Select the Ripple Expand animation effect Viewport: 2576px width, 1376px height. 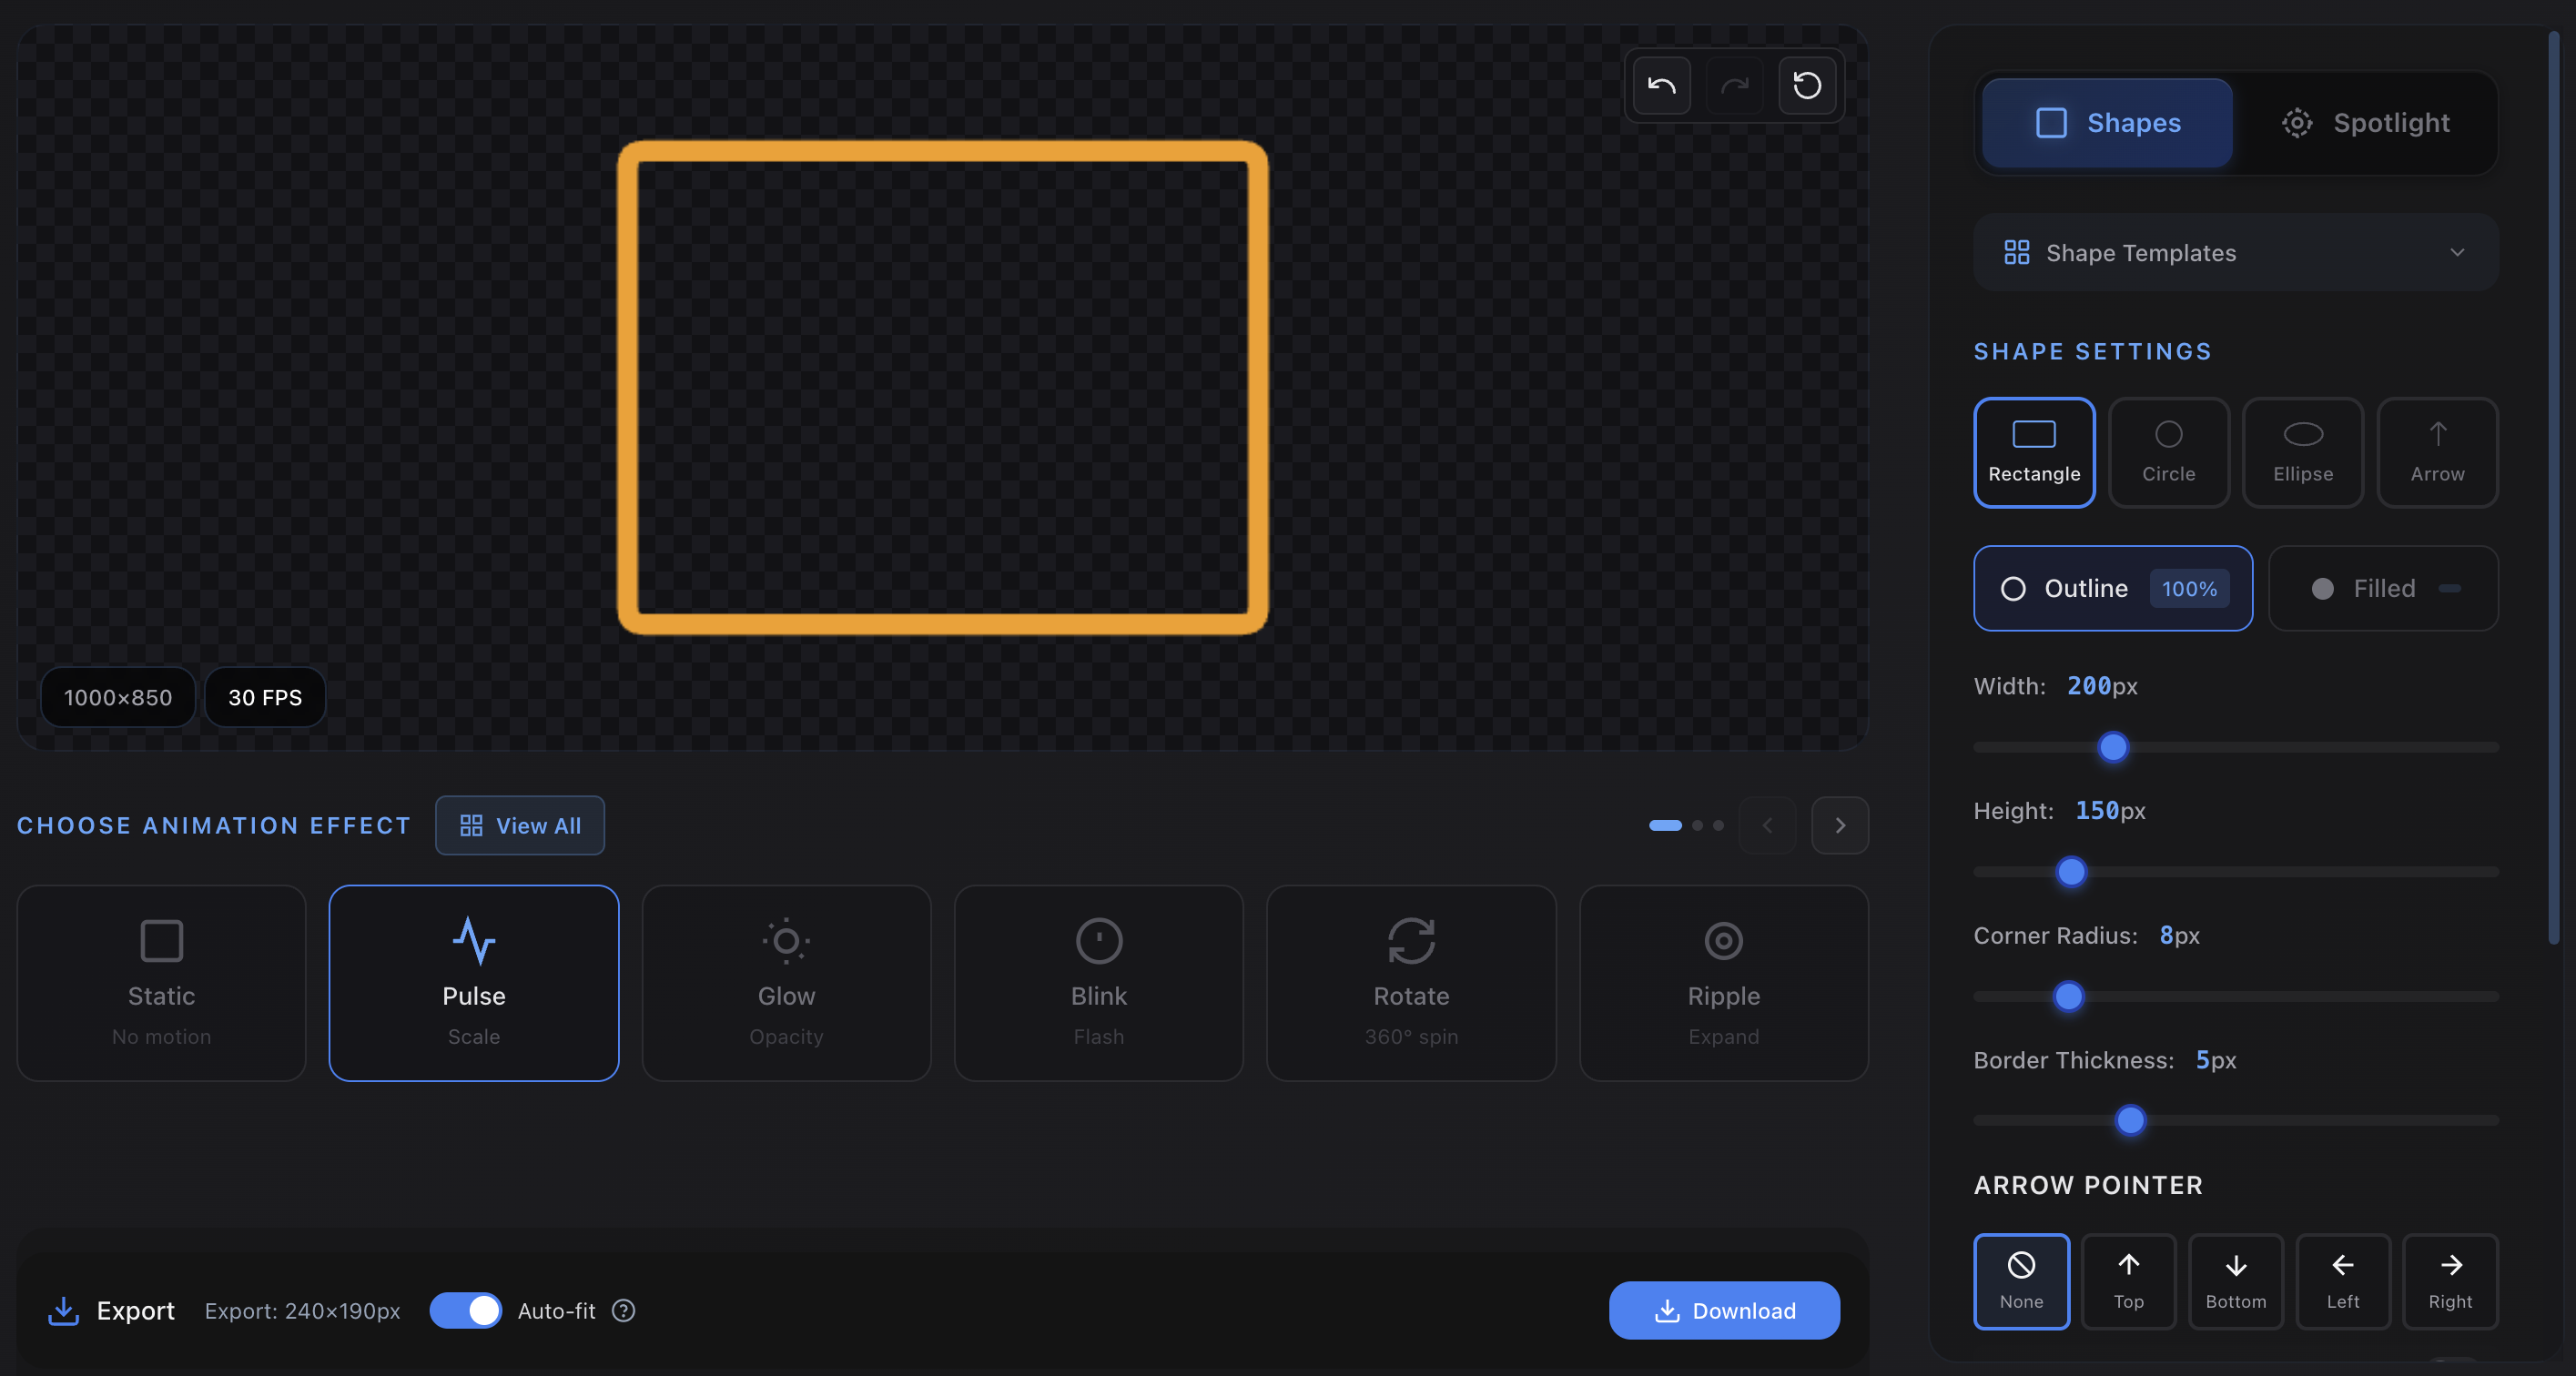coord(1722,983)
